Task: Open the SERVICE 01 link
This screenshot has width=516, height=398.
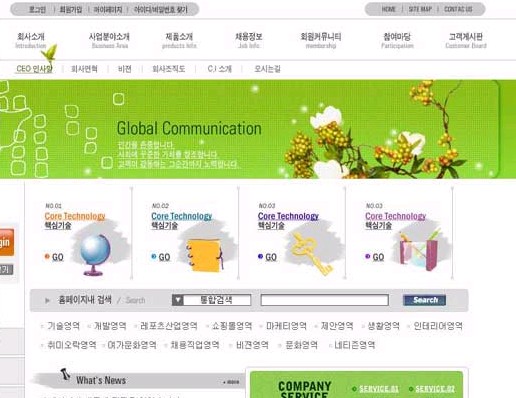Action: click(379, 389)
